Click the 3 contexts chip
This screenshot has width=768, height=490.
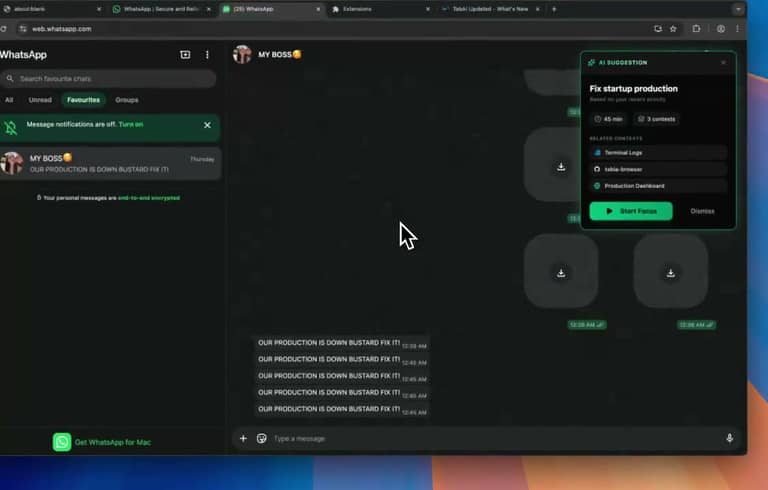click(657, 119)
